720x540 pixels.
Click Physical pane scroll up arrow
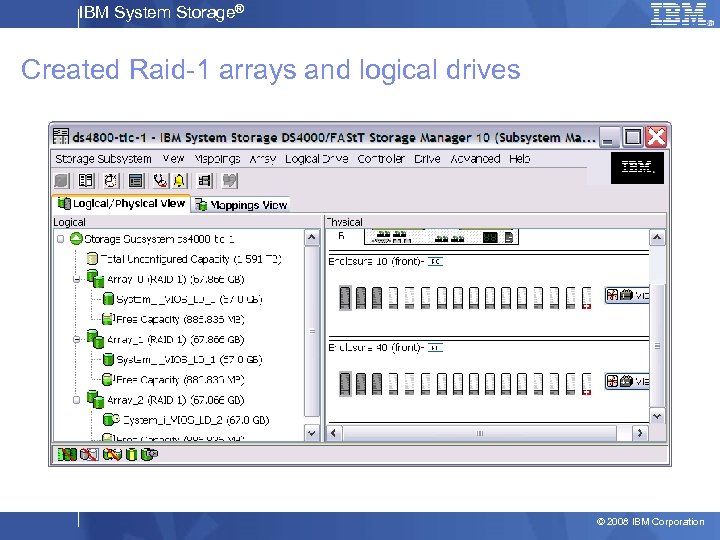coord(657,237)
